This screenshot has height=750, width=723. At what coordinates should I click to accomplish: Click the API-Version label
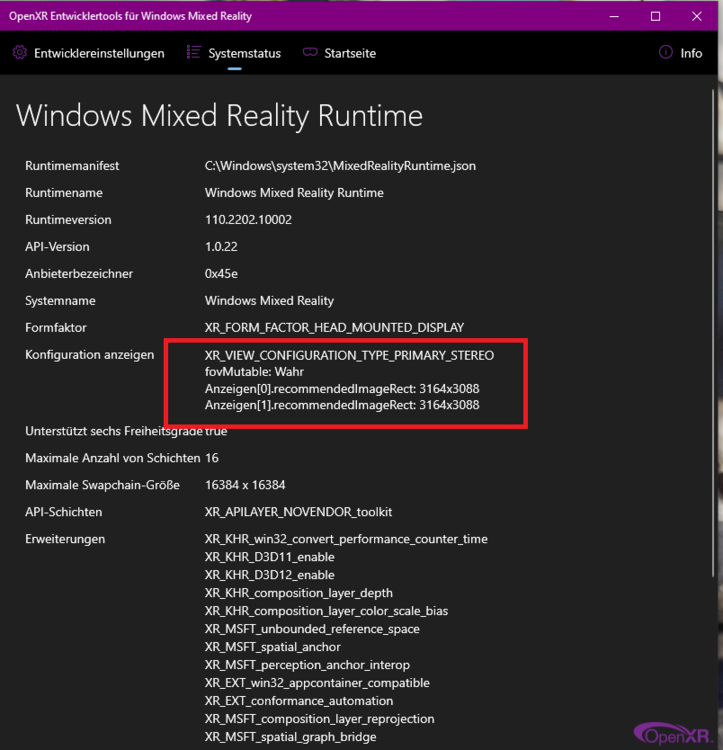(57, 247)
